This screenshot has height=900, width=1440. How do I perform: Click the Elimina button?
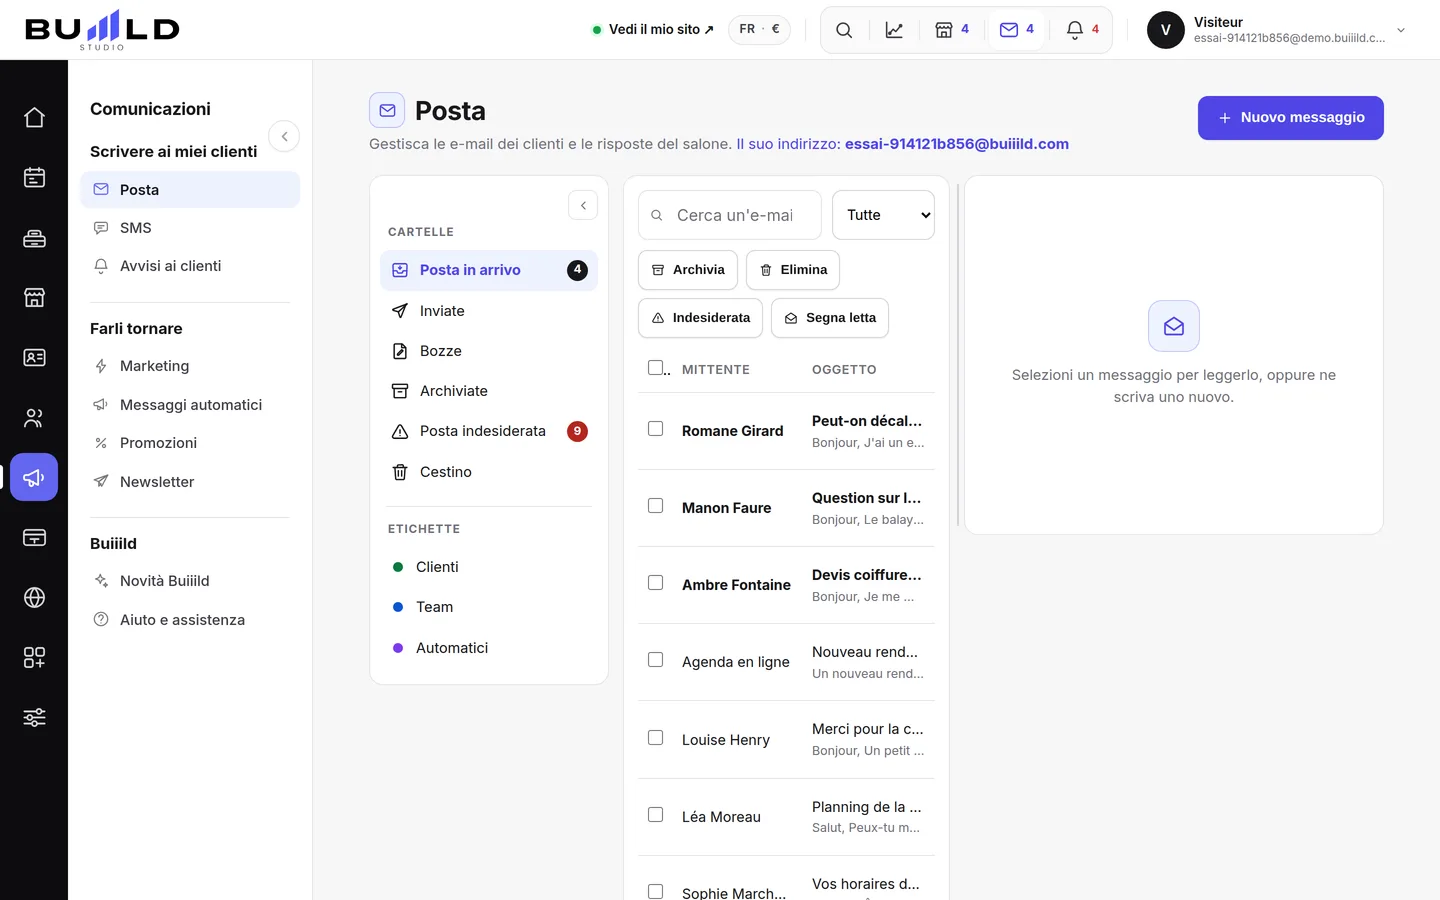pos(793,270)
